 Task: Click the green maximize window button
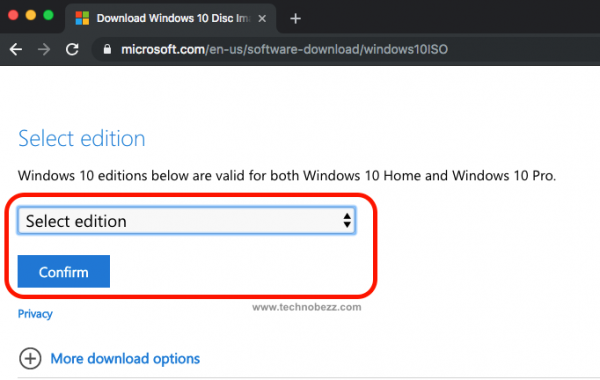48,15
